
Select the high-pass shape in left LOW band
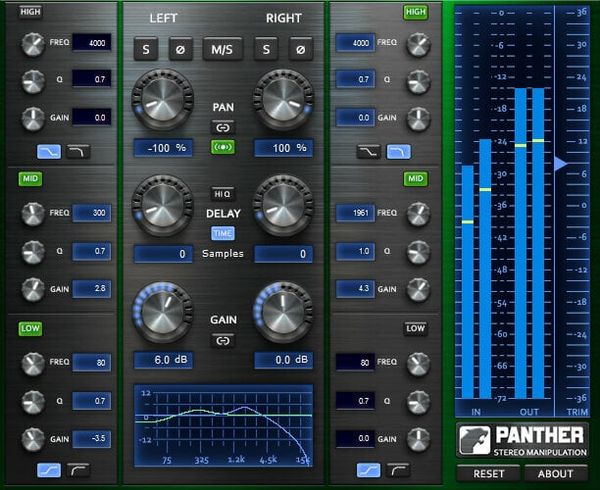click(x=80, y=469)
